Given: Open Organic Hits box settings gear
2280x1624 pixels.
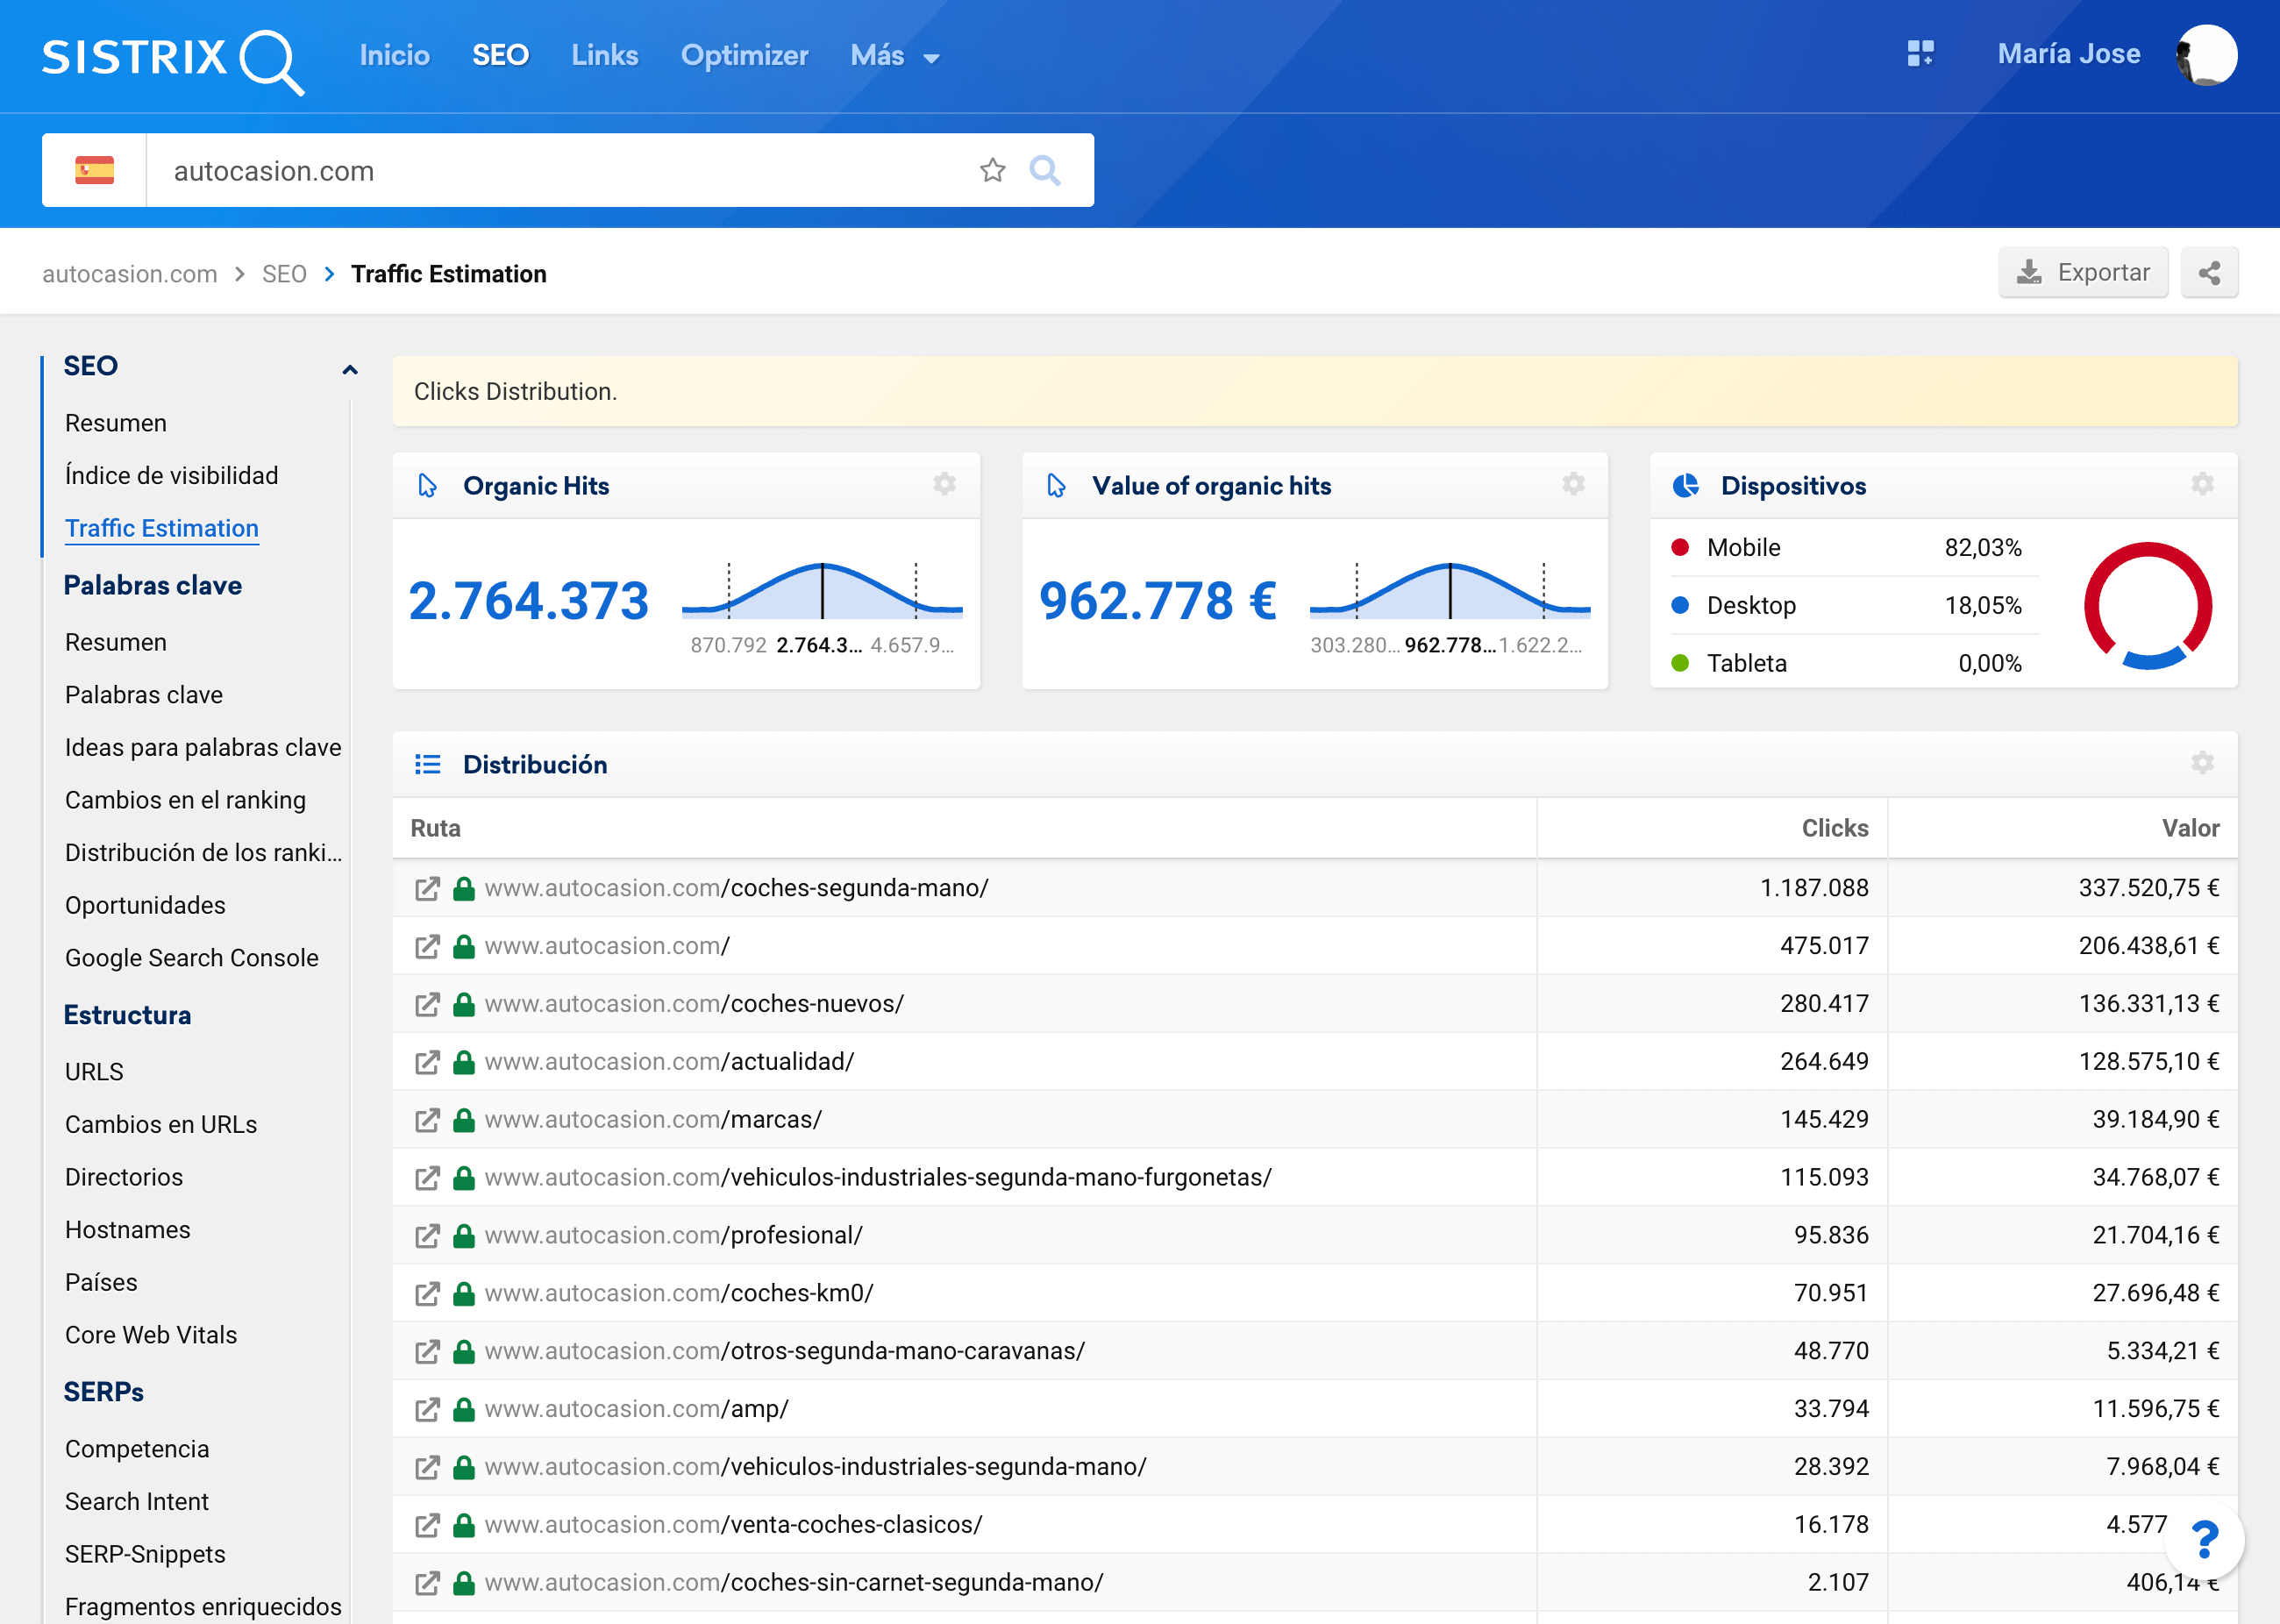Looking at the screenshot, I should (944, 485).
